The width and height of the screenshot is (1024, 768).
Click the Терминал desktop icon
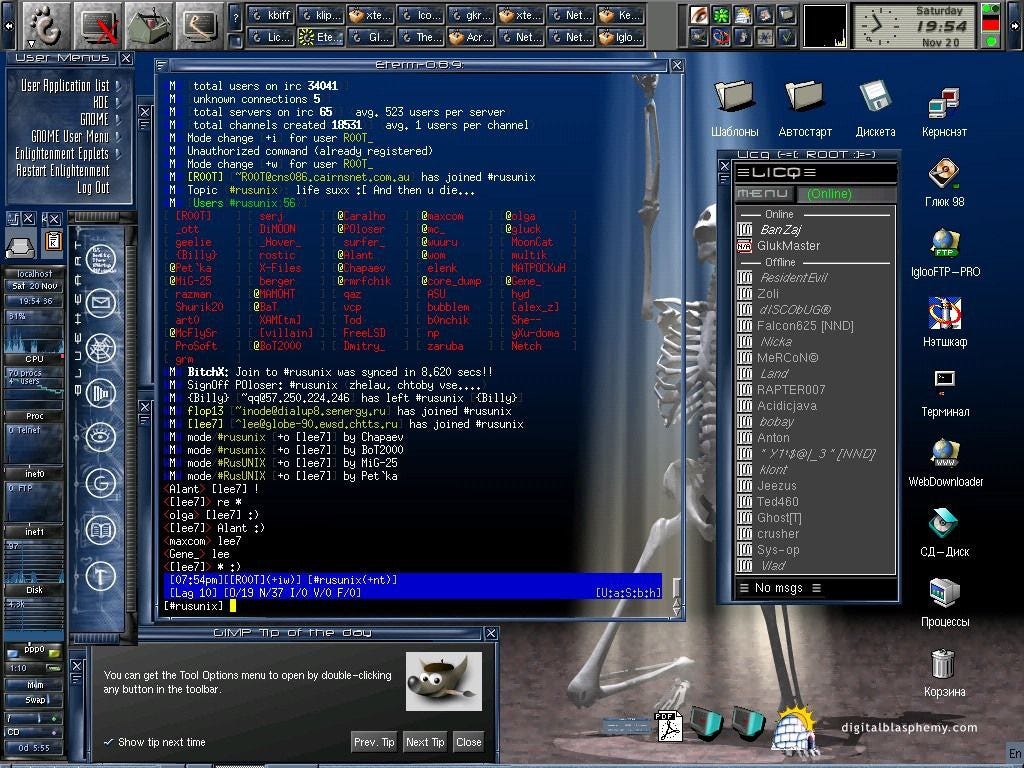945,392
